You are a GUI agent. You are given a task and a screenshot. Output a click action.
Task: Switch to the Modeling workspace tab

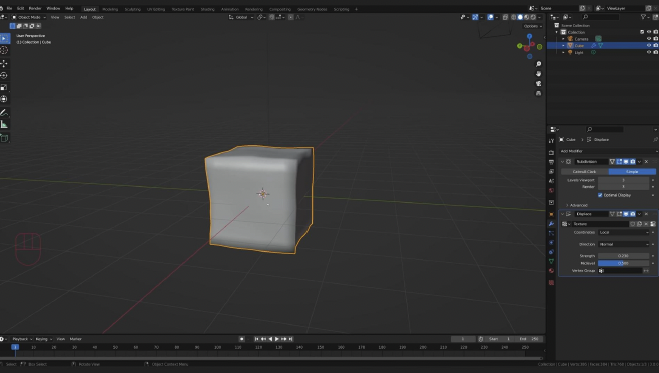point(110,9)
